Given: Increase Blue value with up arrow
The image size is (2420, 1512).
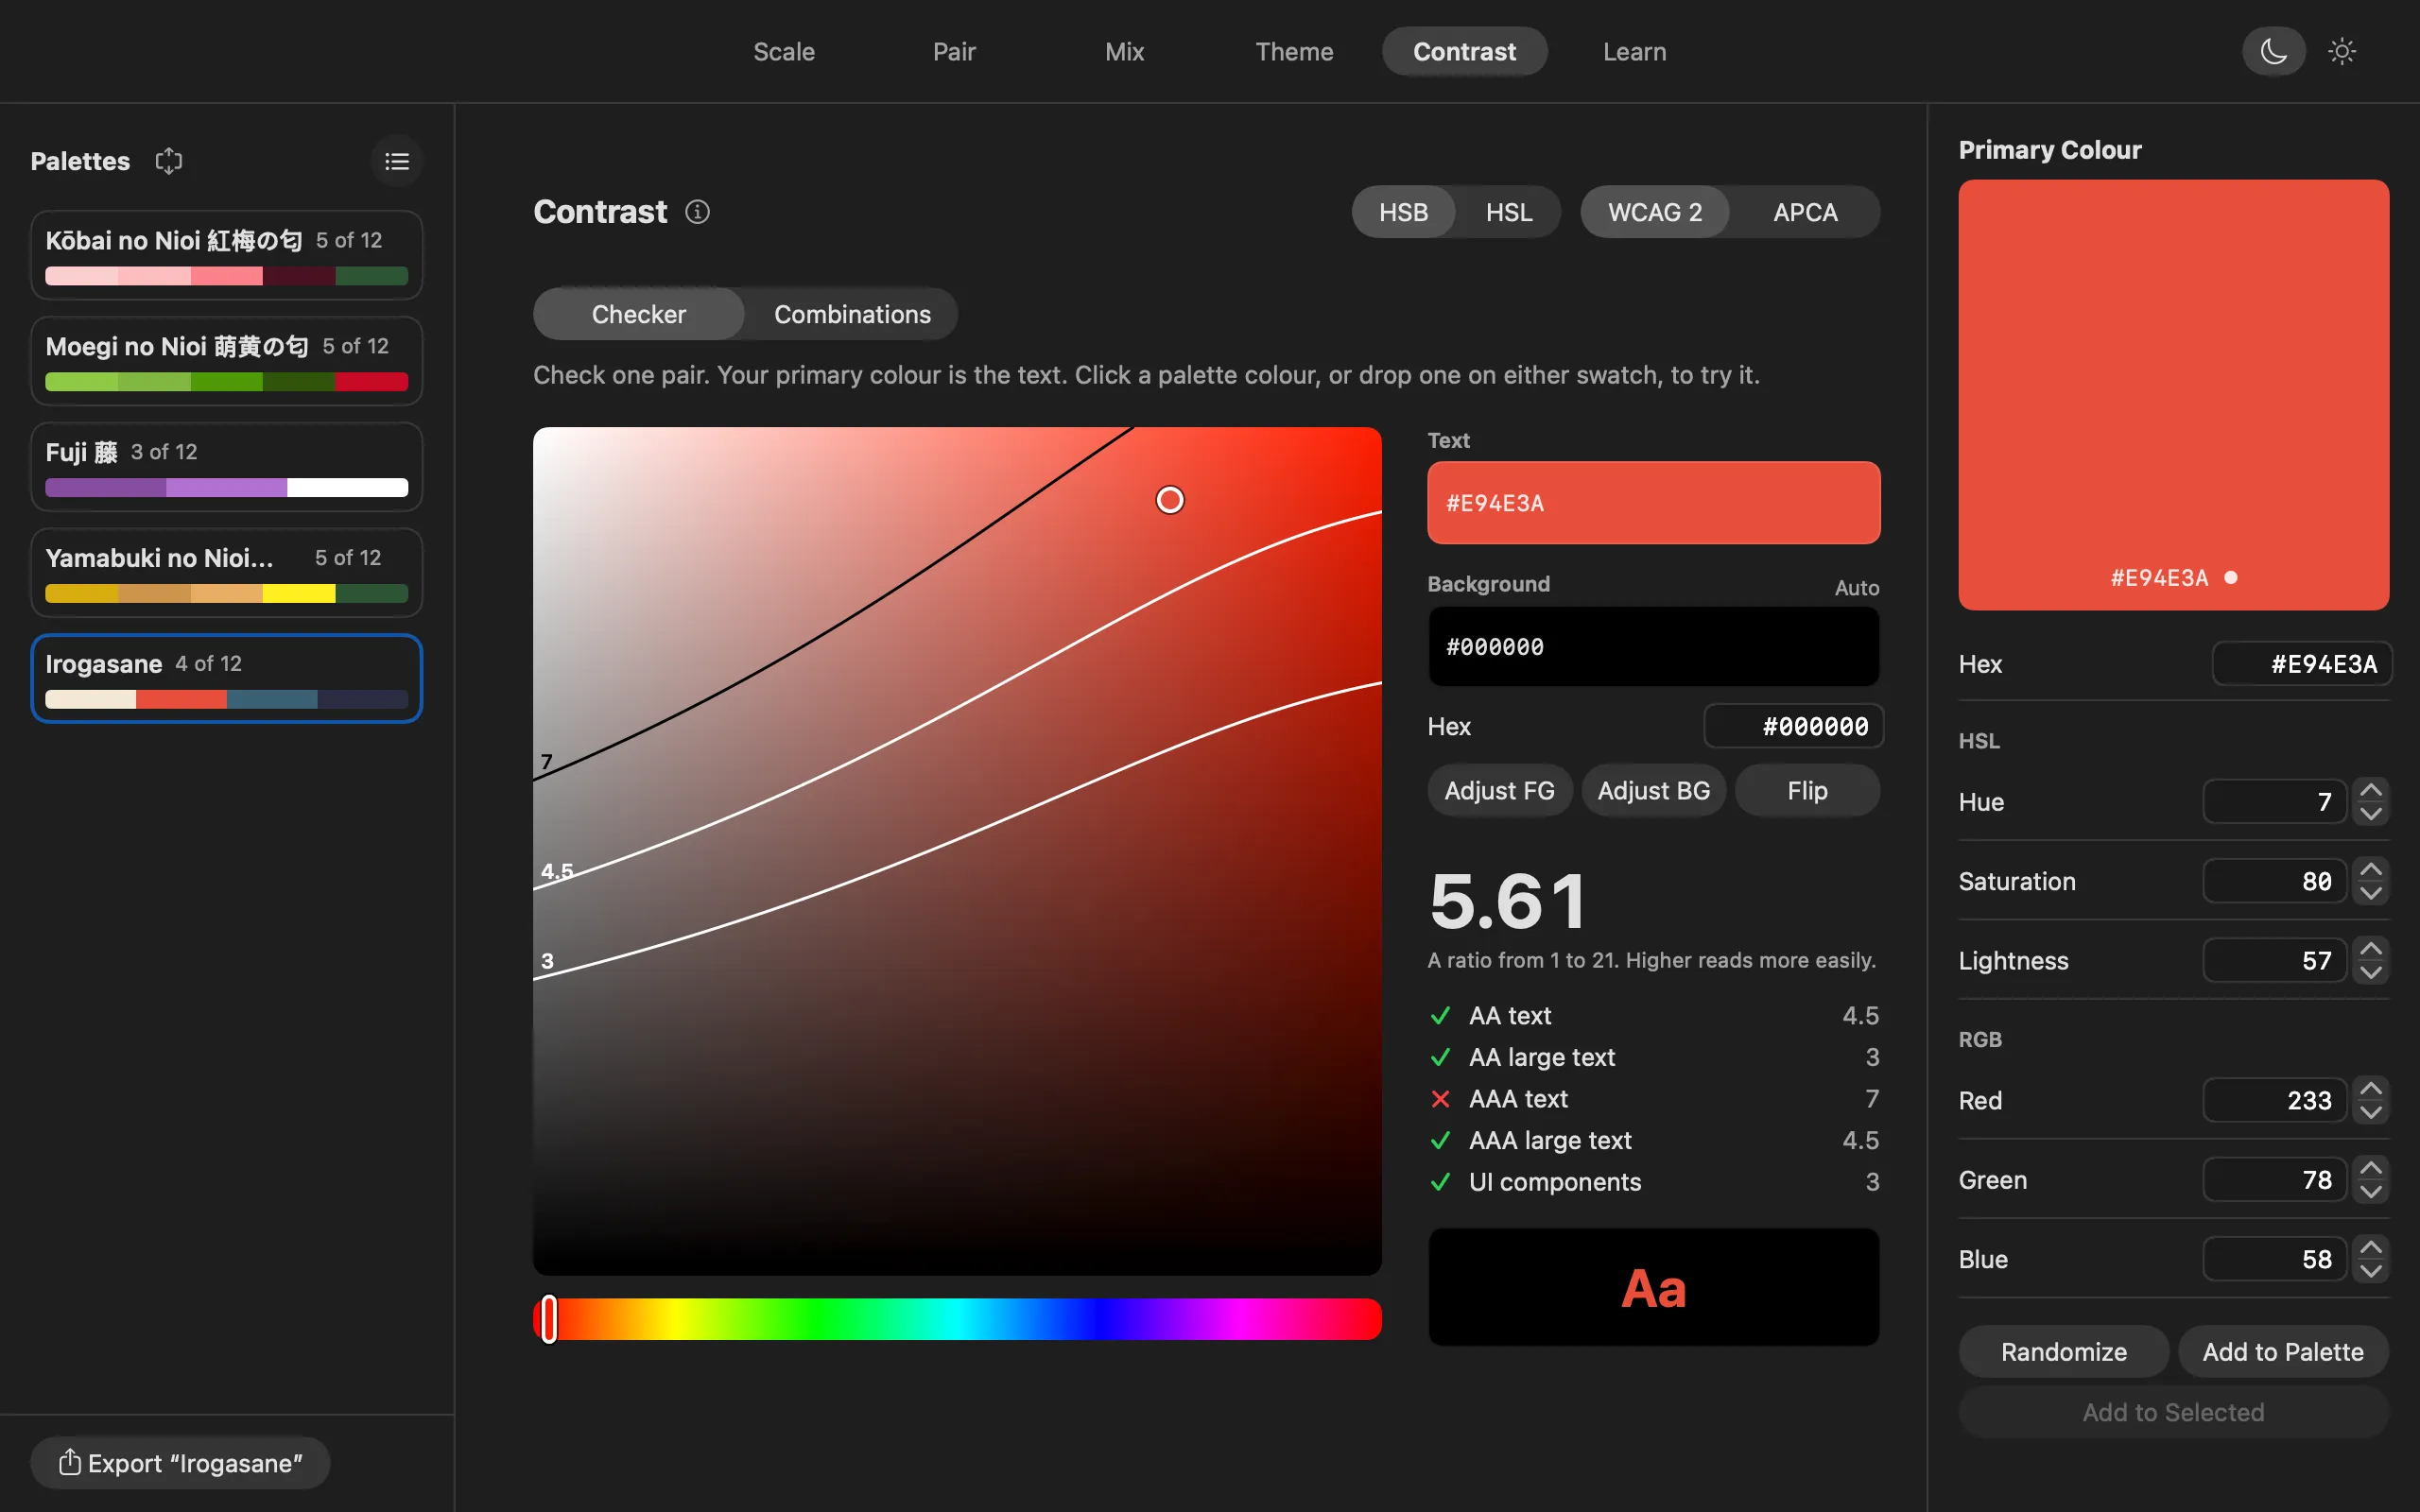Looking at the screenshot, I should click(2370, 1247).
